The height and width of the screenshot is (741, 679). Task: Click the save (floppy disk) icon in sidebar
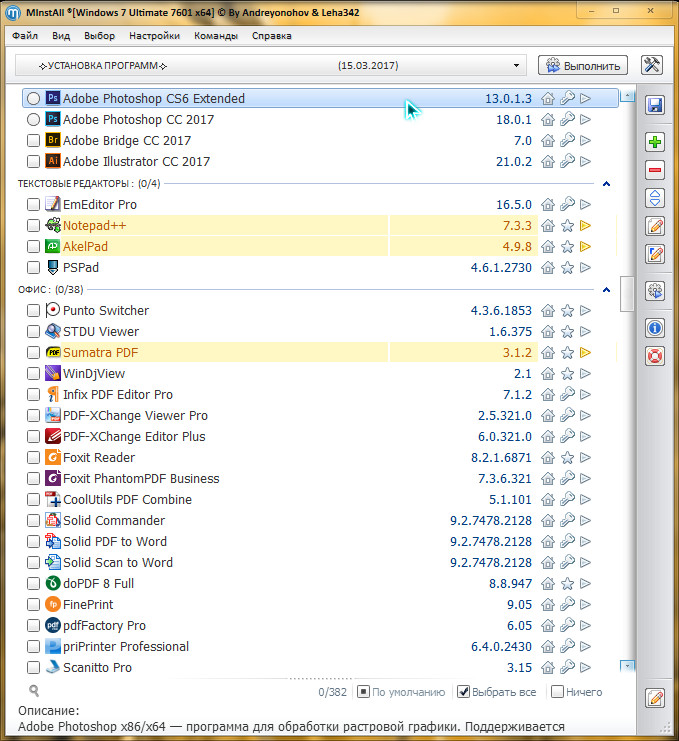(x=655, y=105)
